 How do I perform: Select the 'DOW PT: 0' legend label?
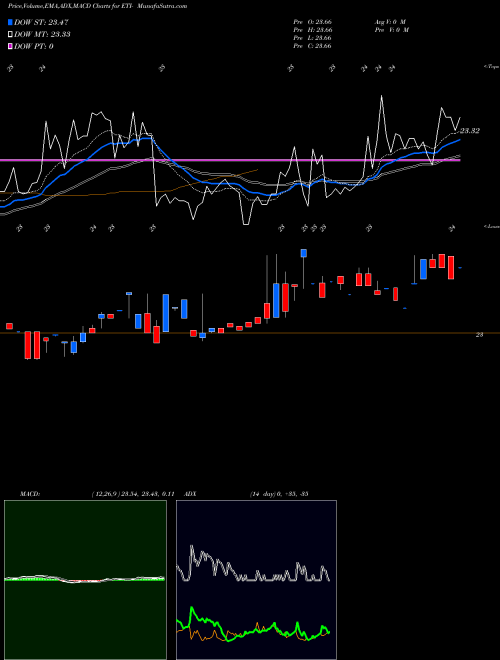[34, 46]
